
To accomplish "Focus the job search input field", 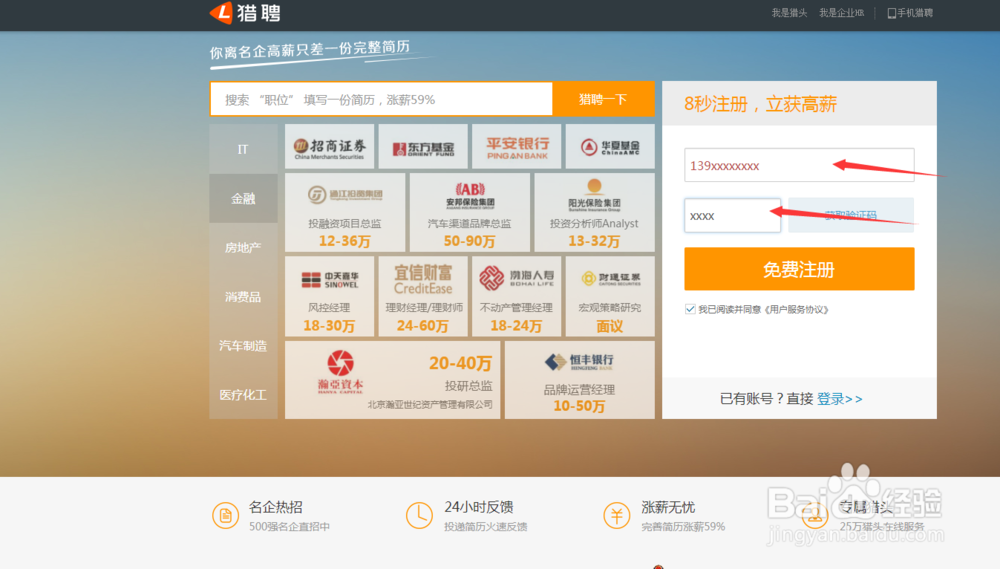I will pyautogui.click(x=381, y=99).
